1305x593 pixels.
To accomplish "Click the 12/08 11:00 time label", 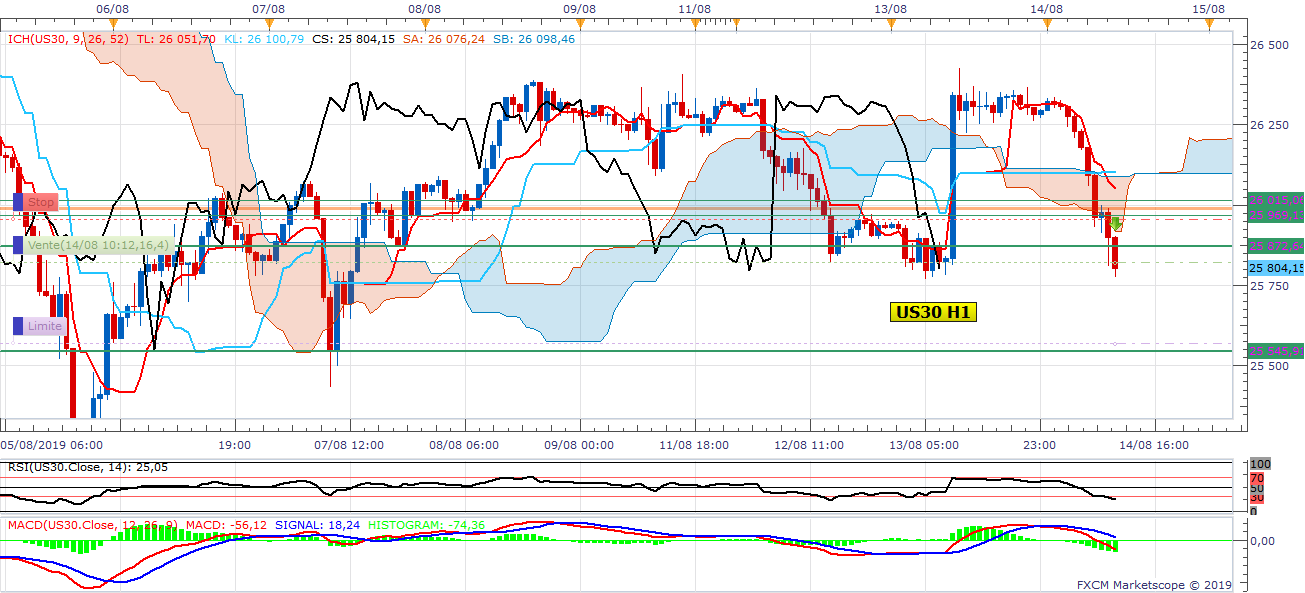I will click(x=809, y=445).
